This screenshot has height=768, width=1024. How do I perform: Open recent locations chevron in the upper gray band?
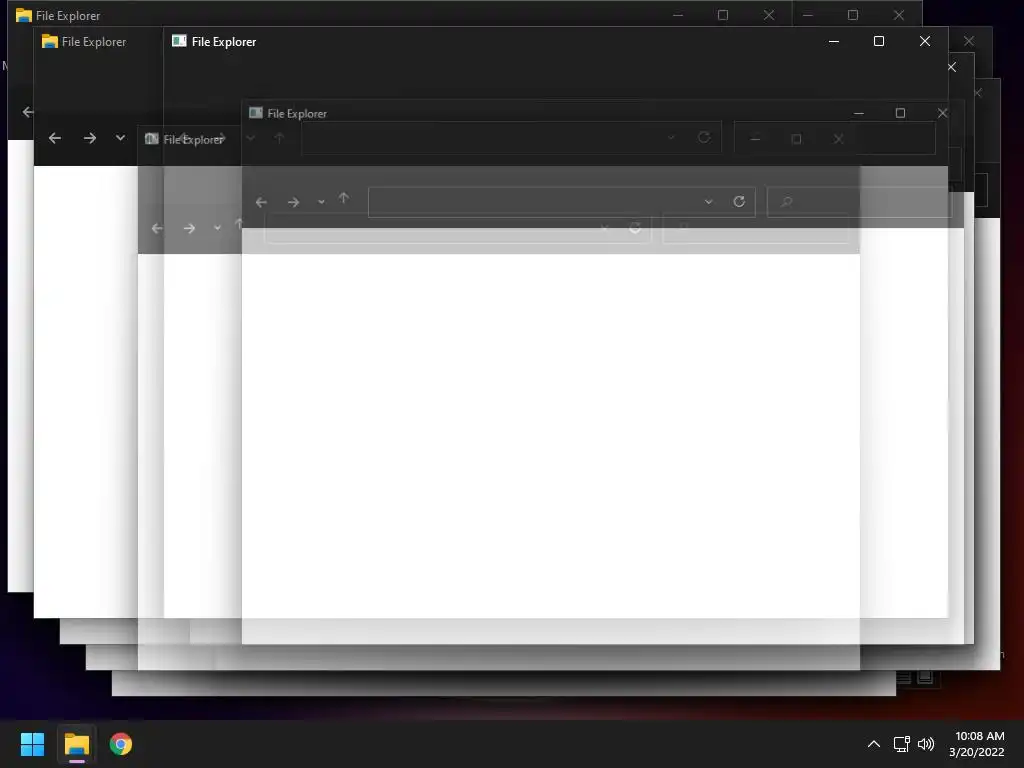[321, 202]
